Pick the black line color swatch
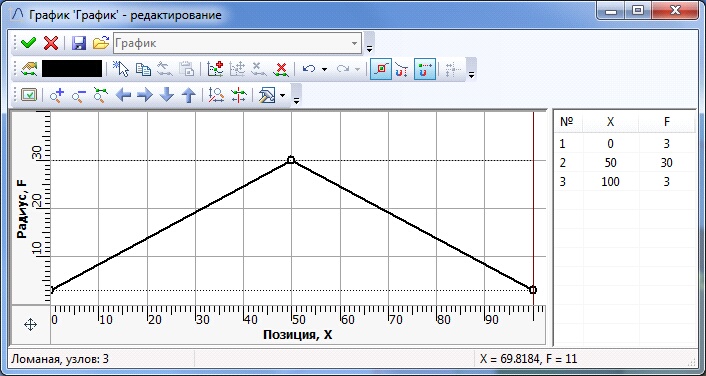Screen dimensions: 706x376 pos(72,69)
